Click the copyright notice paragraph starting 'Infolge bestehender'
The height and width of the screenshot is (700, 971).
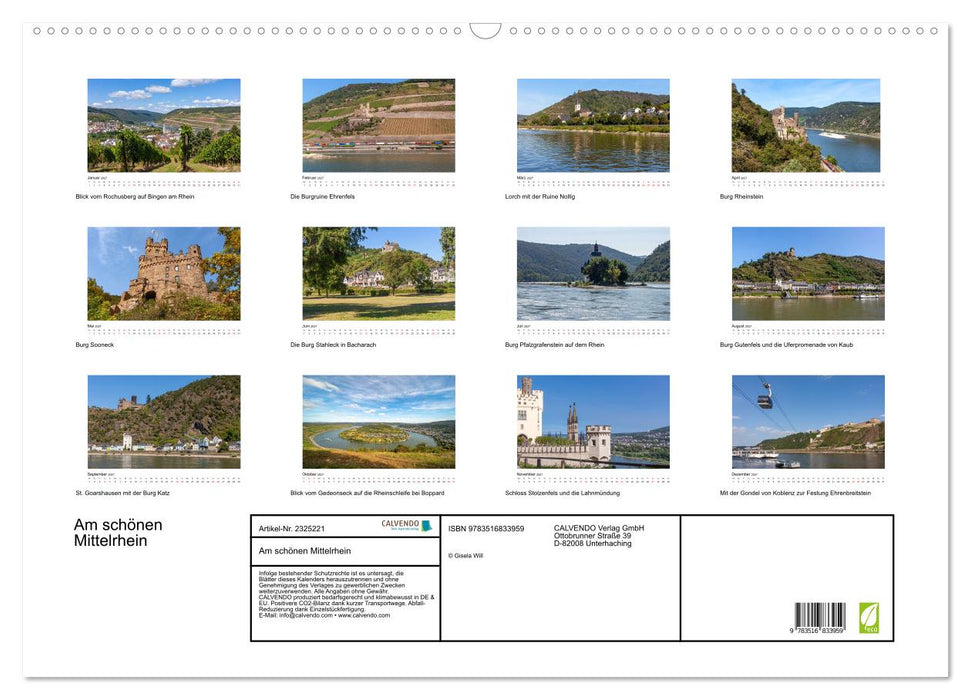(346, 594)
